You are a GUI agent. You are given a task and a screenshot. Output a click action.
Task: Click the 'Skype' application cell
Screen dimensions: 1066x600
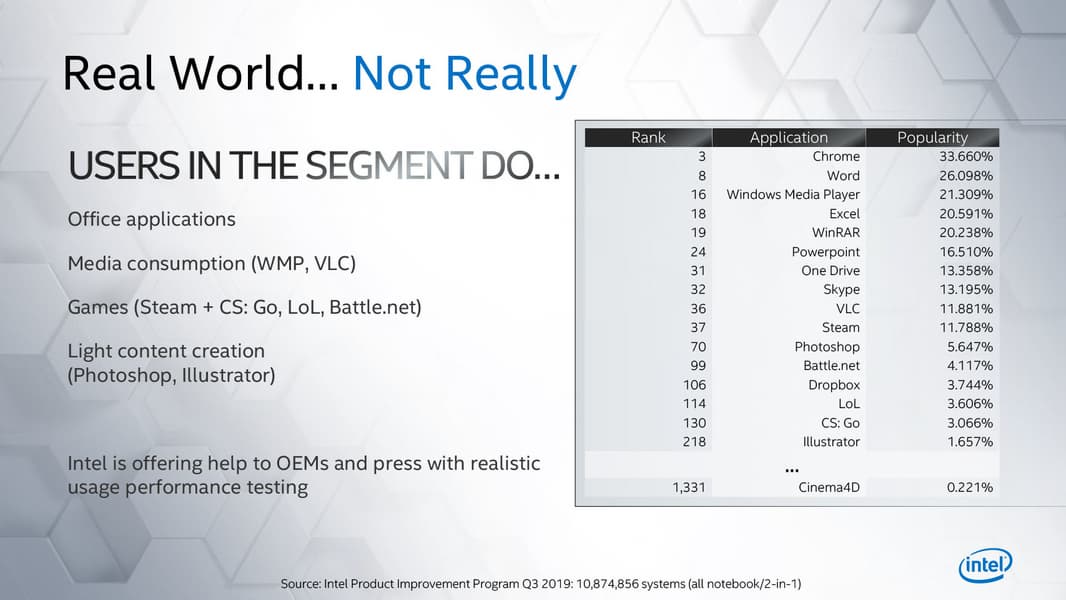[842, 289]
